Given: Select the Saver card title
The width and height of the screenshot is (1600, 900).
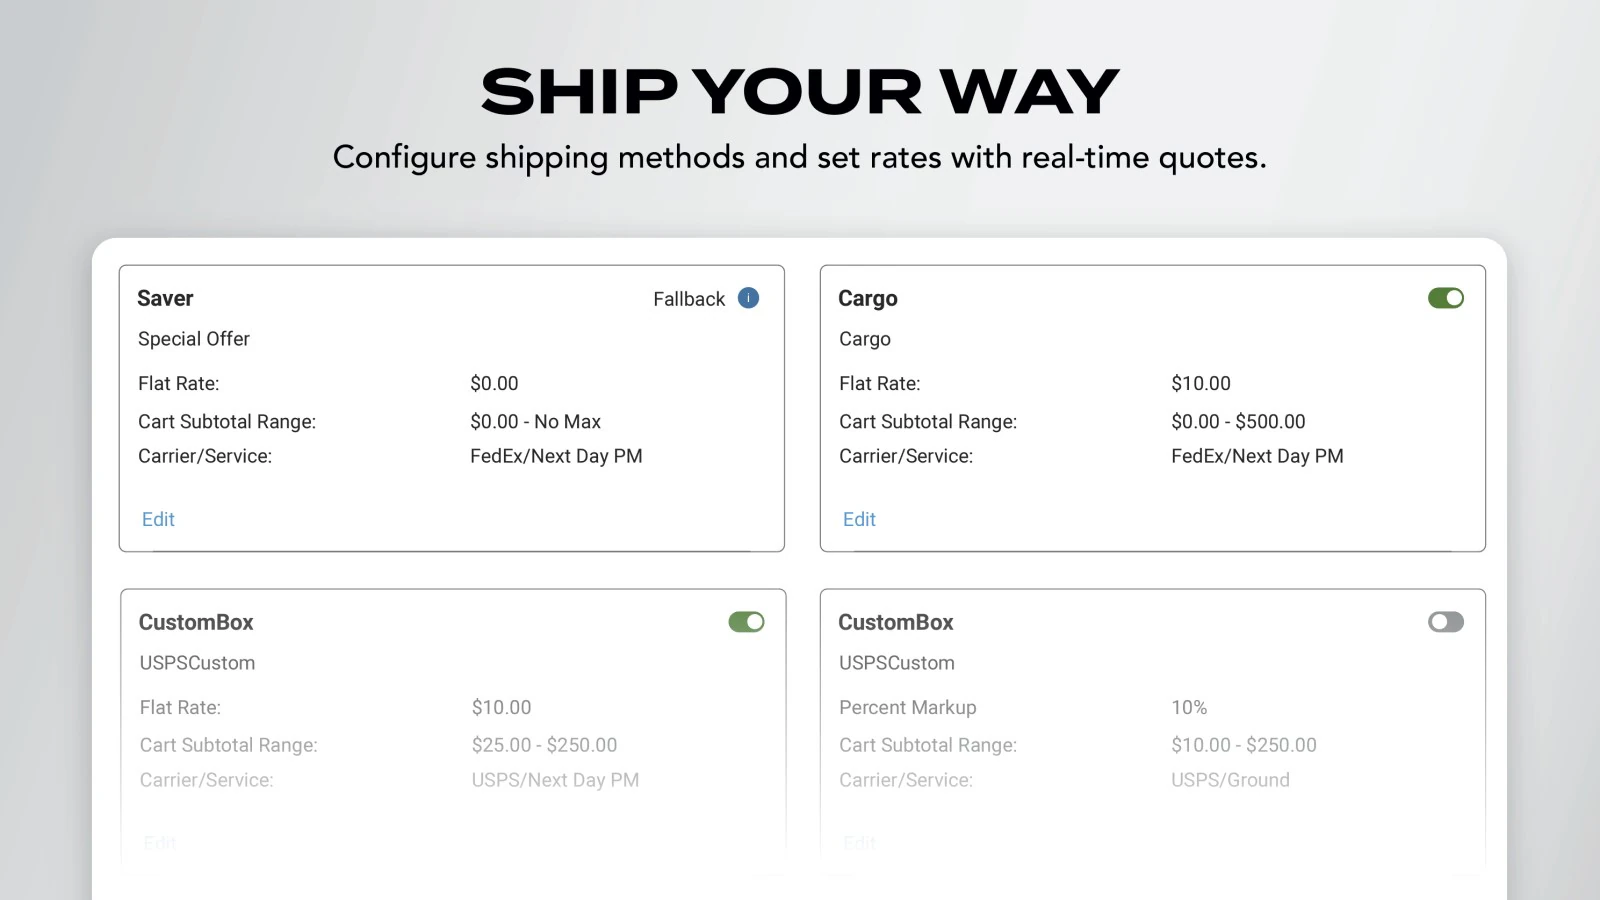Looking at the screenshot, I should [165, 298].
